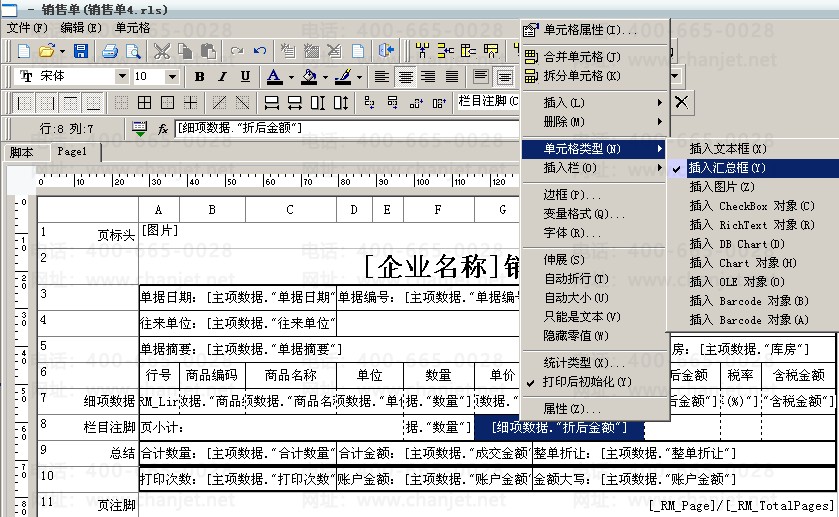The width and height of the screenshot is (839, 517).
Task: Open the font size dropdown
Action: coord(178,77)
